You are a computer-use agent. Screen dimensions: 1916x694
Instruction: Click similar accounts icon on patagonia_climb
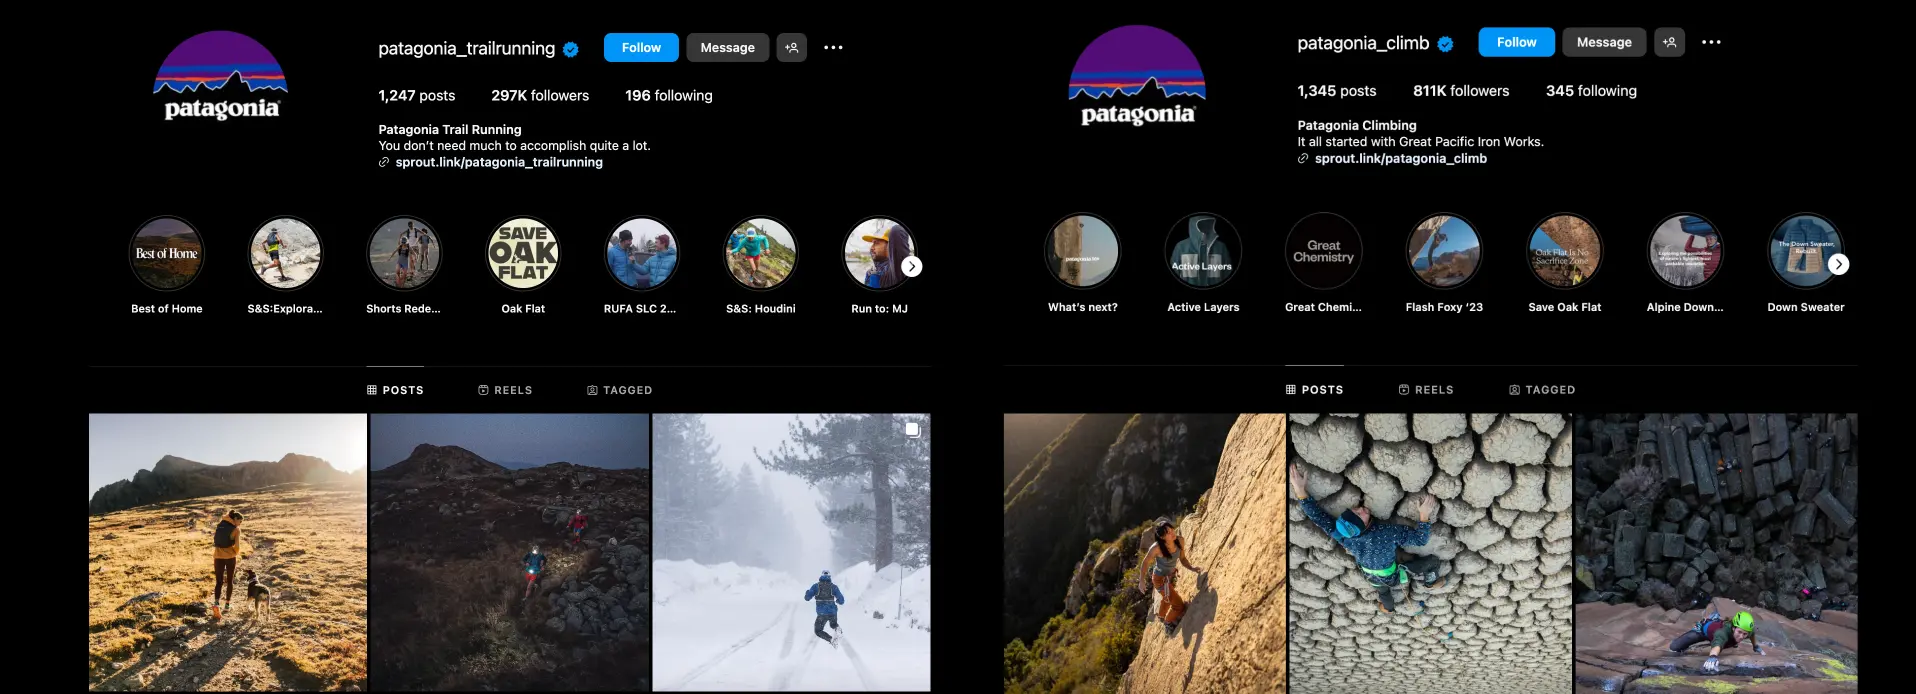(x=1669, y=42)
